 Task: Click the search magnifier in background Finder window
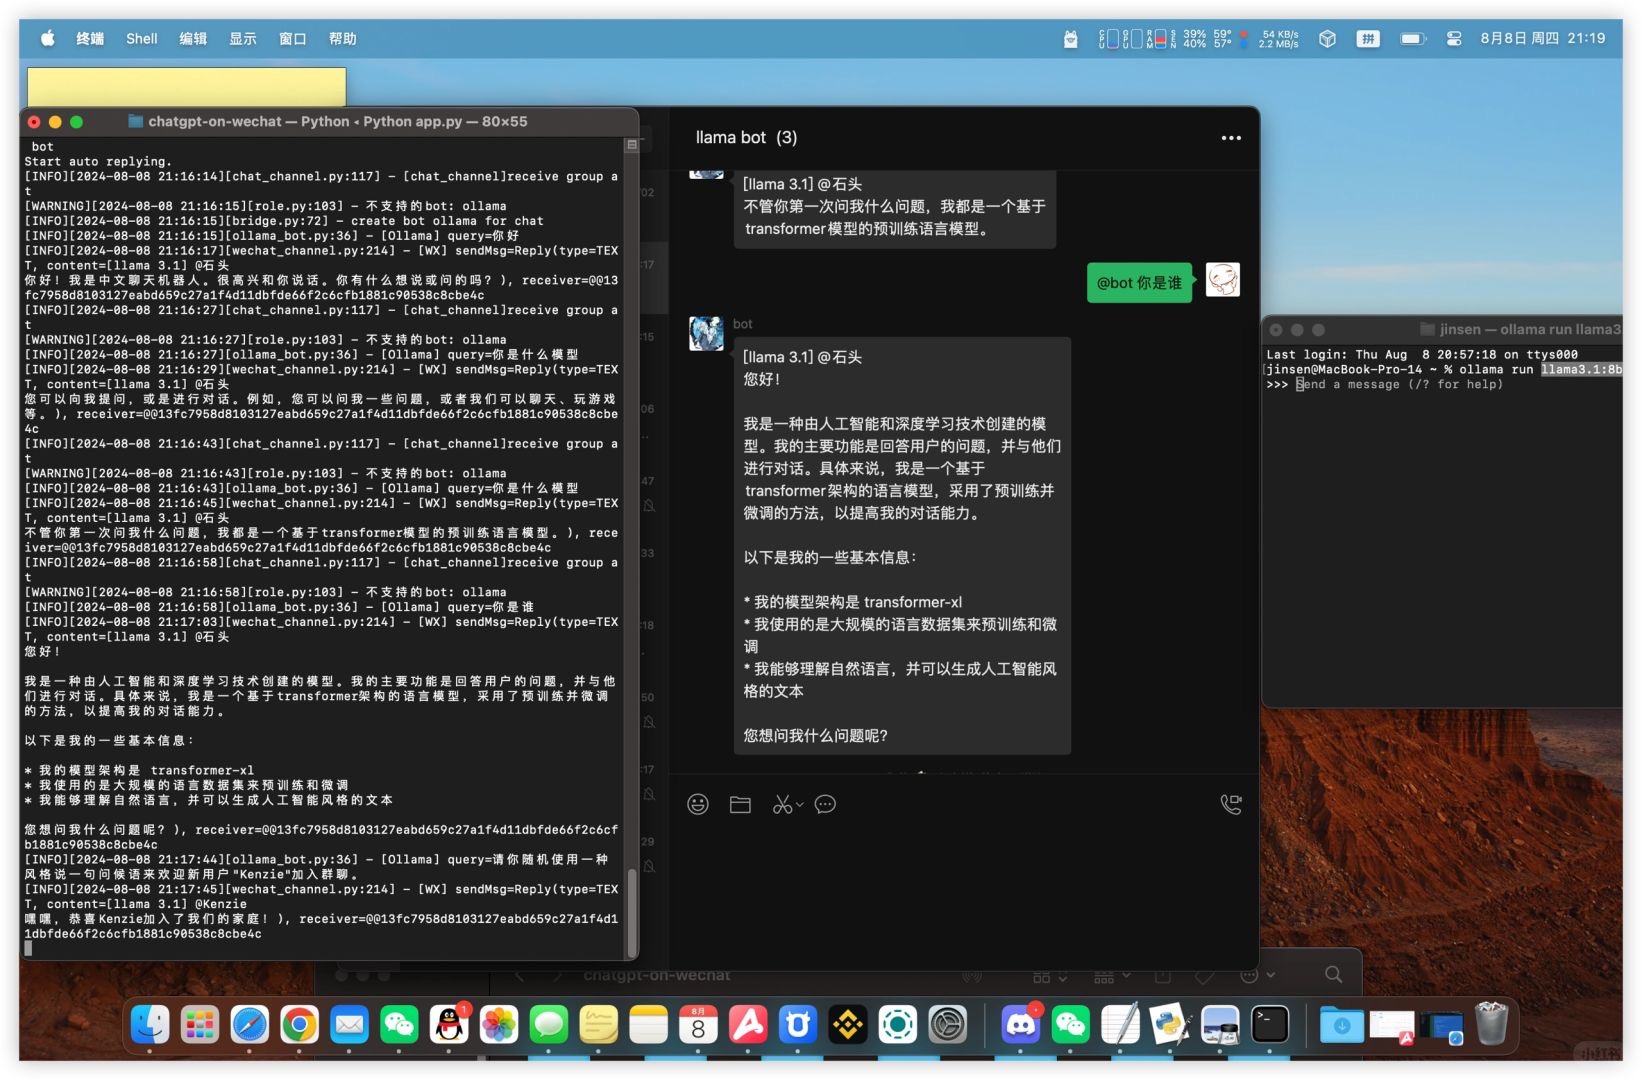(1333, 974)
